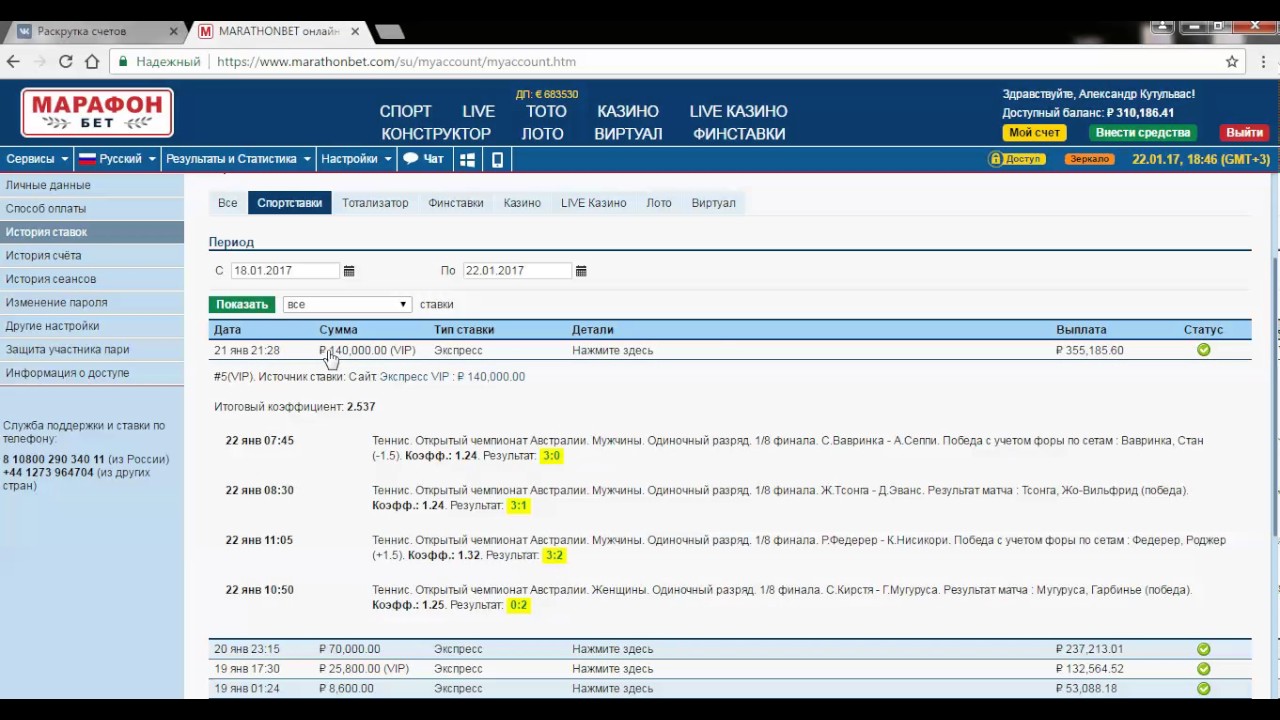Open История сеансов in the sidebar
Image resolution: width=1280 pixels, height=720 pixels.
click(x=92, y=279)
